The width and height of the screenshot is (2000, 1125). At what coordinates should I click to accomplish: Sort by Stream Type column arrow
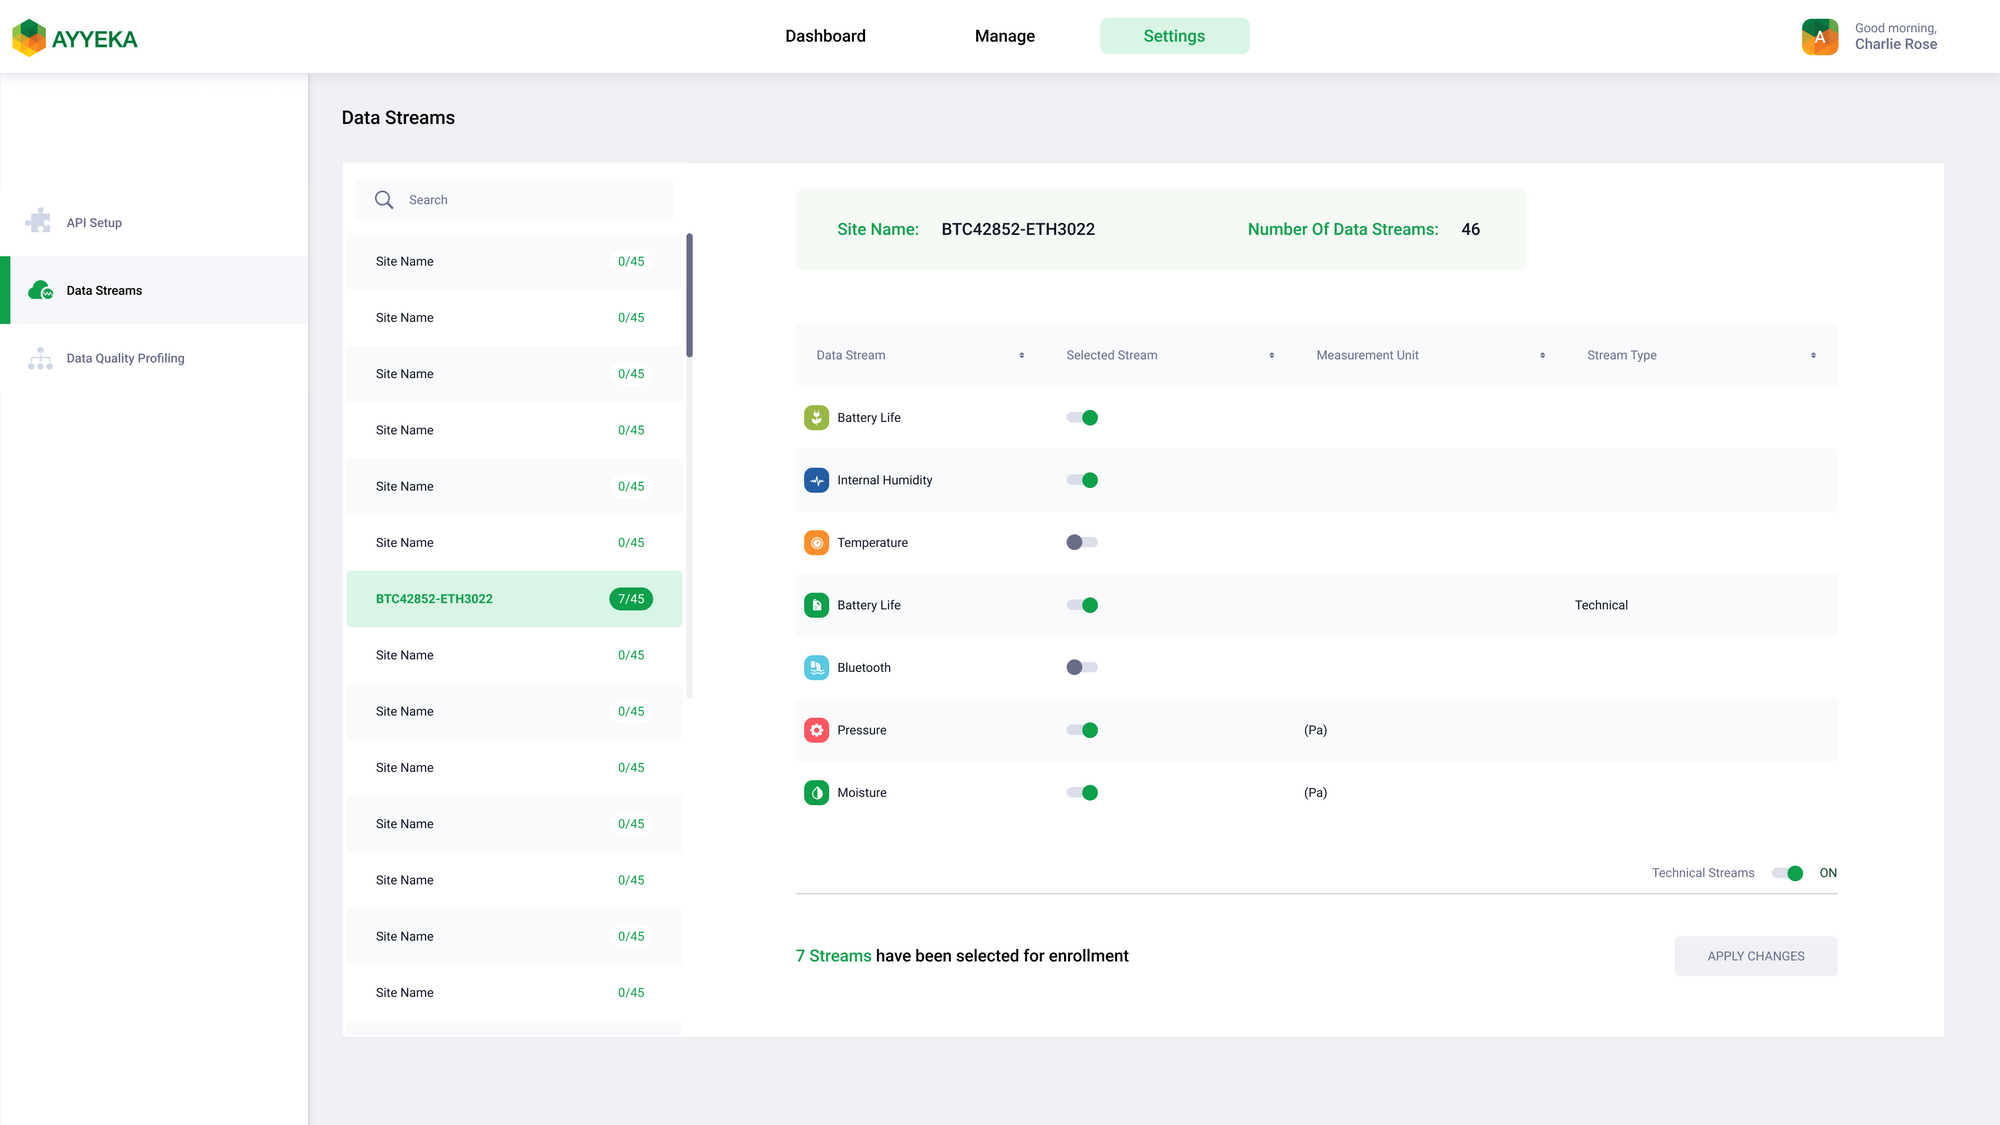[1812, 355]
